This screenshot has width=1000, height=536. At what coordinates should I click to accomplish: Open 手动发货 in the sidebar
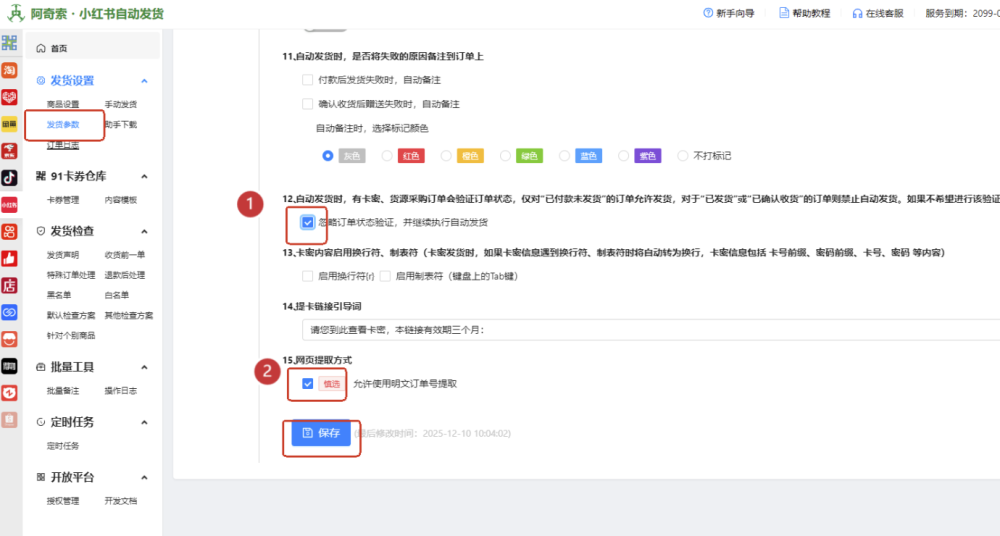pyautogui.click(x=121, y=104)
